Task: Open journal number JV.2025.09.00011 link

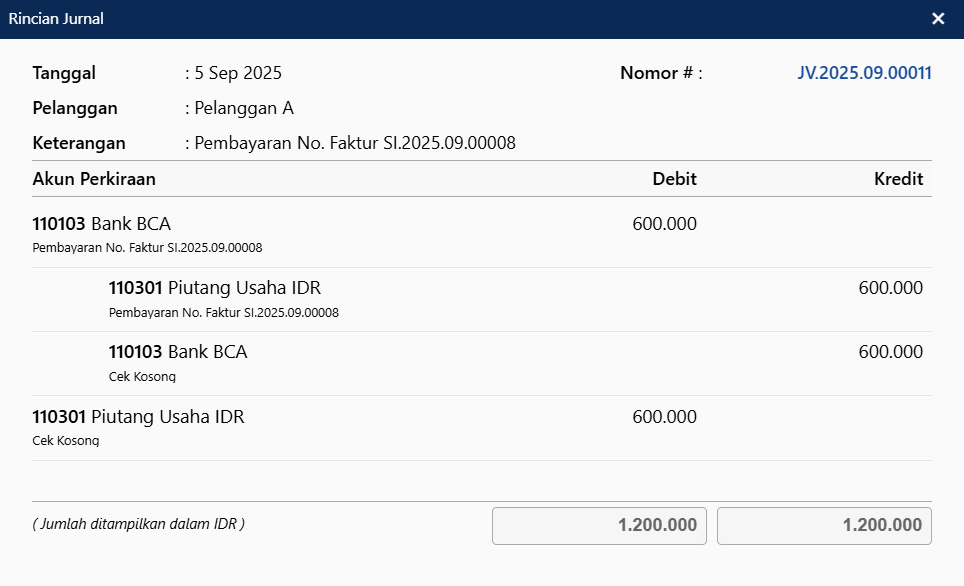Action: click(864, 73)
